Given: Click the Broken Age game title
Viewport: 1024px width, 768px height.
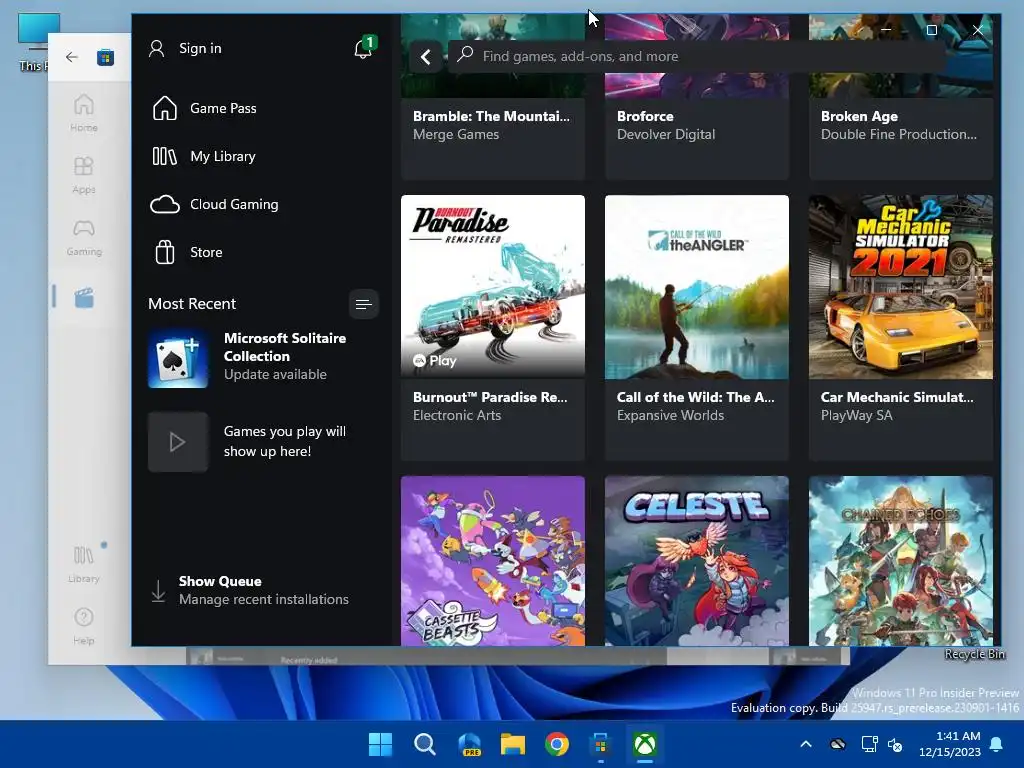Looking at the screenshot, I should point(859,116).
